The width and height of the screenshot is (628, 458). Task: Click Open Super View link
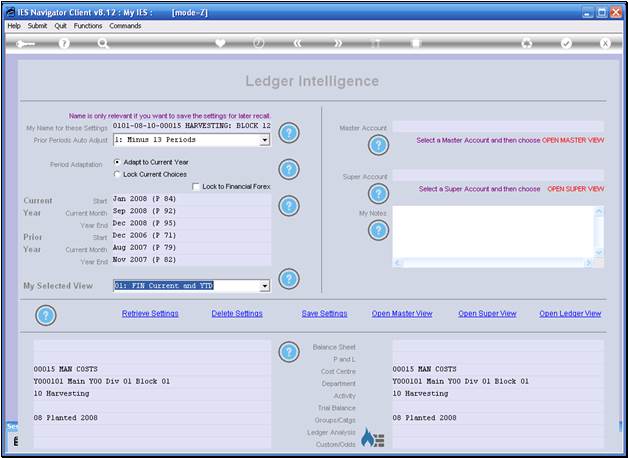[487, 313]
